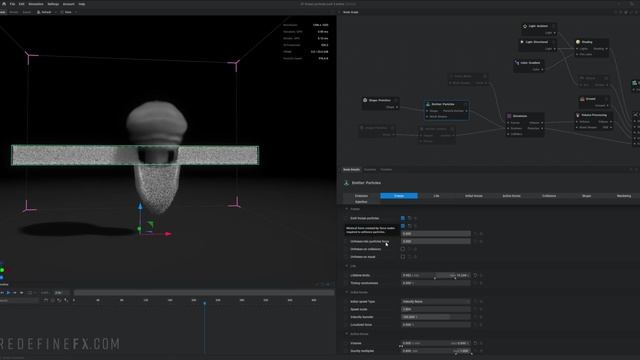
Task: Click the blue vertical axis gizmo arrow
Action: point(140,206)
